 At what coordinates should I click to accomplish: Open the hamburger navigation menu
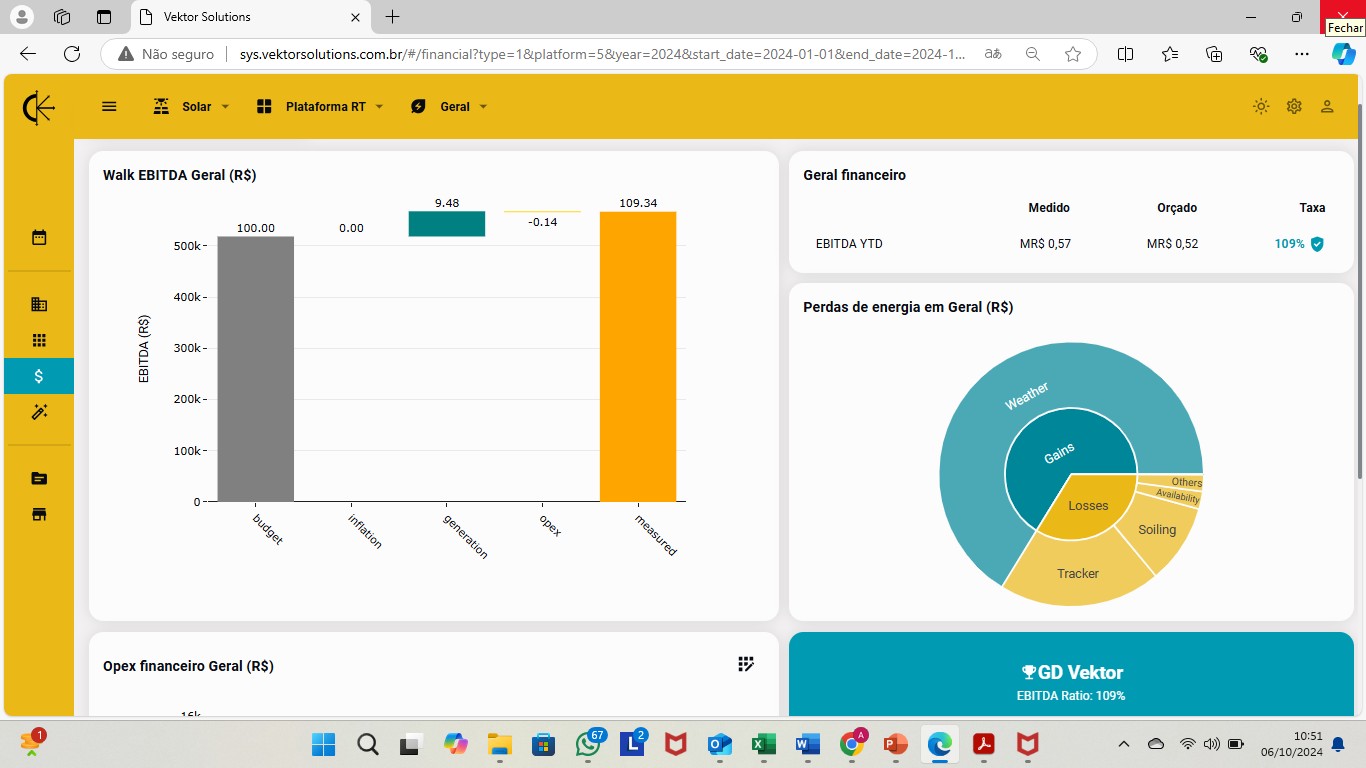[x=109, y=106]
